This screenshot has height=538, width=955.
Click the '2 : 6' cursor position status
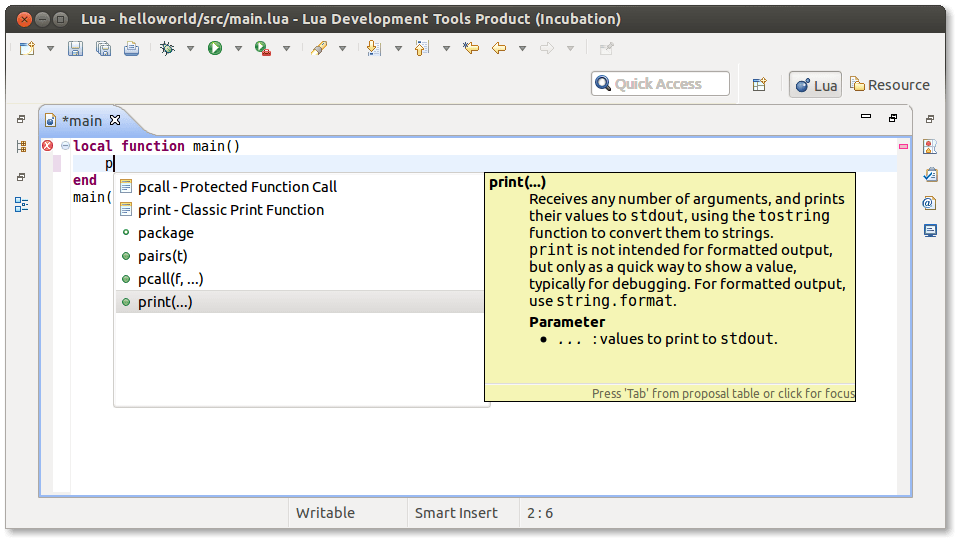[540, 513]
